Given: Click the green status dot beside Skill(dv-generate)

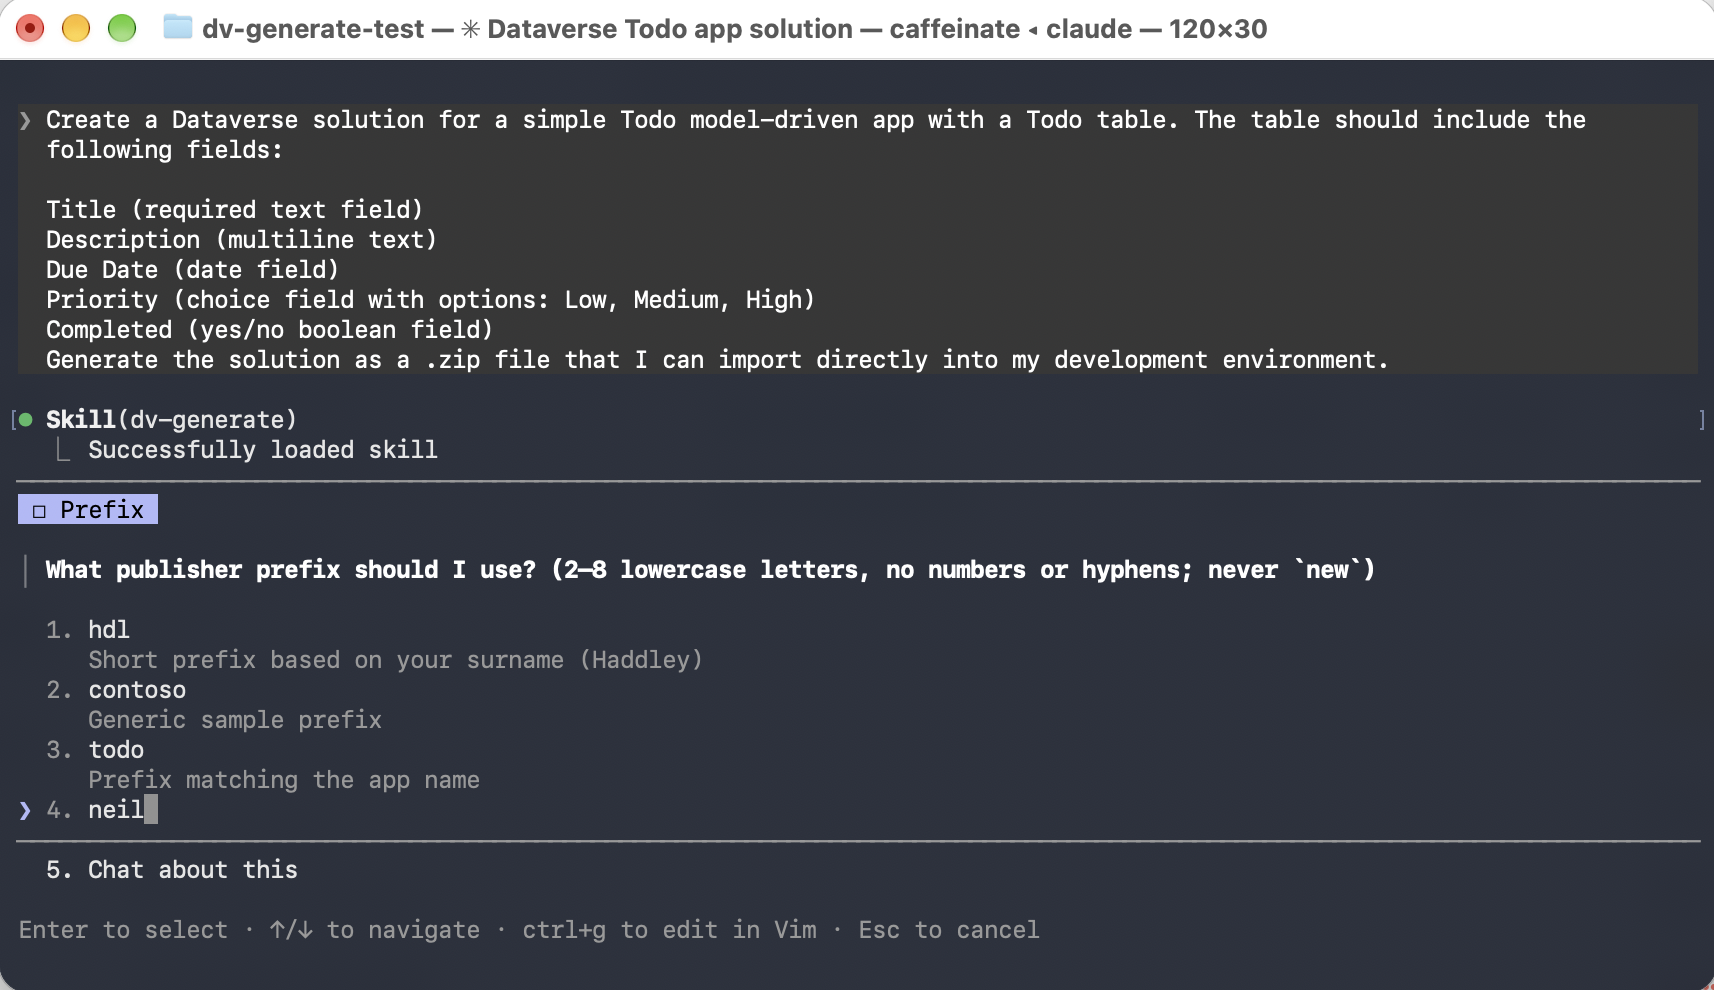Looking at the screenshot, I should tap(26, 420).
